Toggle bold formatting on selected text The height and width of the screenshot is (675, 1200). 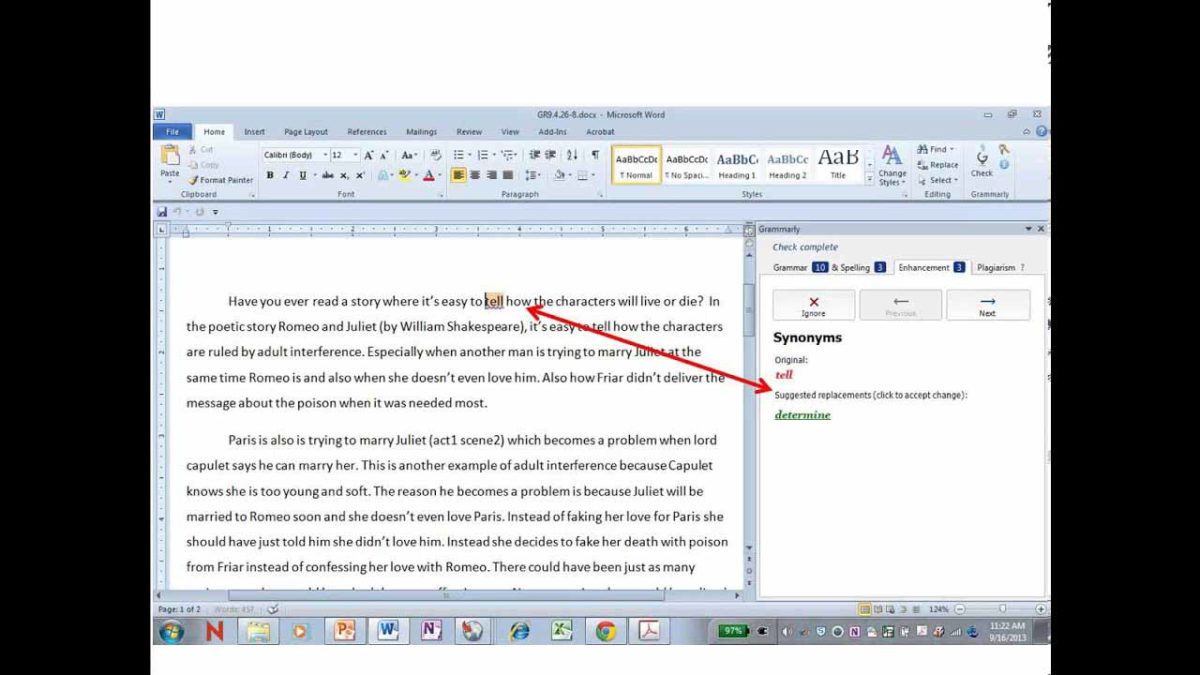coord(270,175)
